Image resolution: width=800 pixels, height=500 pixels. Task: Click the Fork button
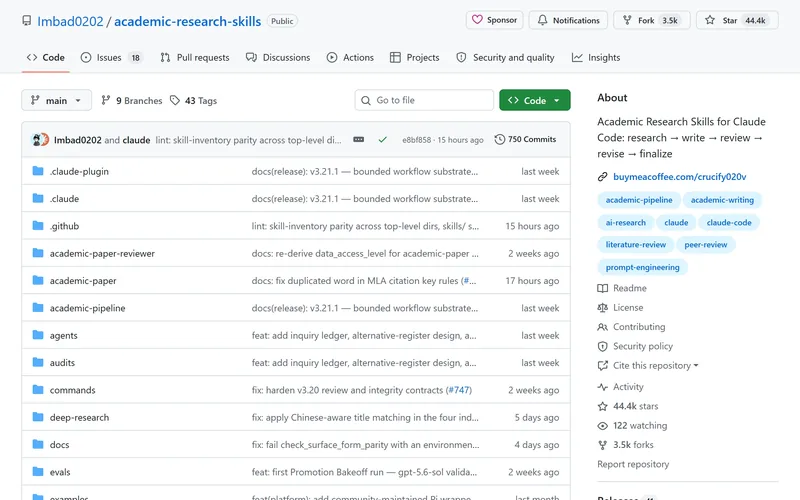[x=652, y=20]
